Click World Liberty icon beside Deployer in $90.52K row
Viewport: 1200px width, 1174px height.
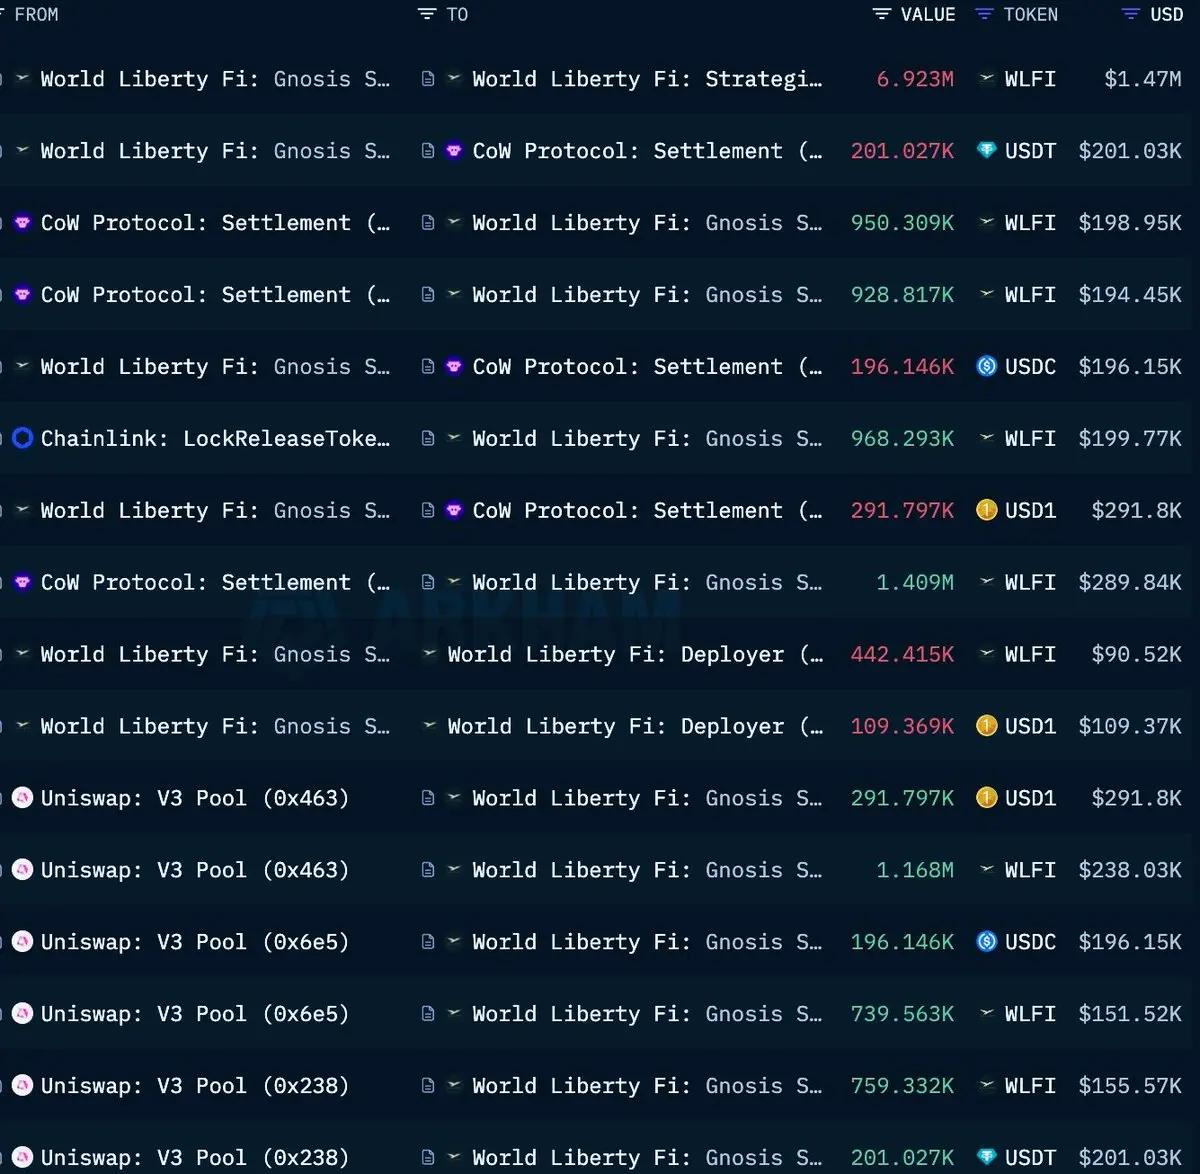click(429, 654)
